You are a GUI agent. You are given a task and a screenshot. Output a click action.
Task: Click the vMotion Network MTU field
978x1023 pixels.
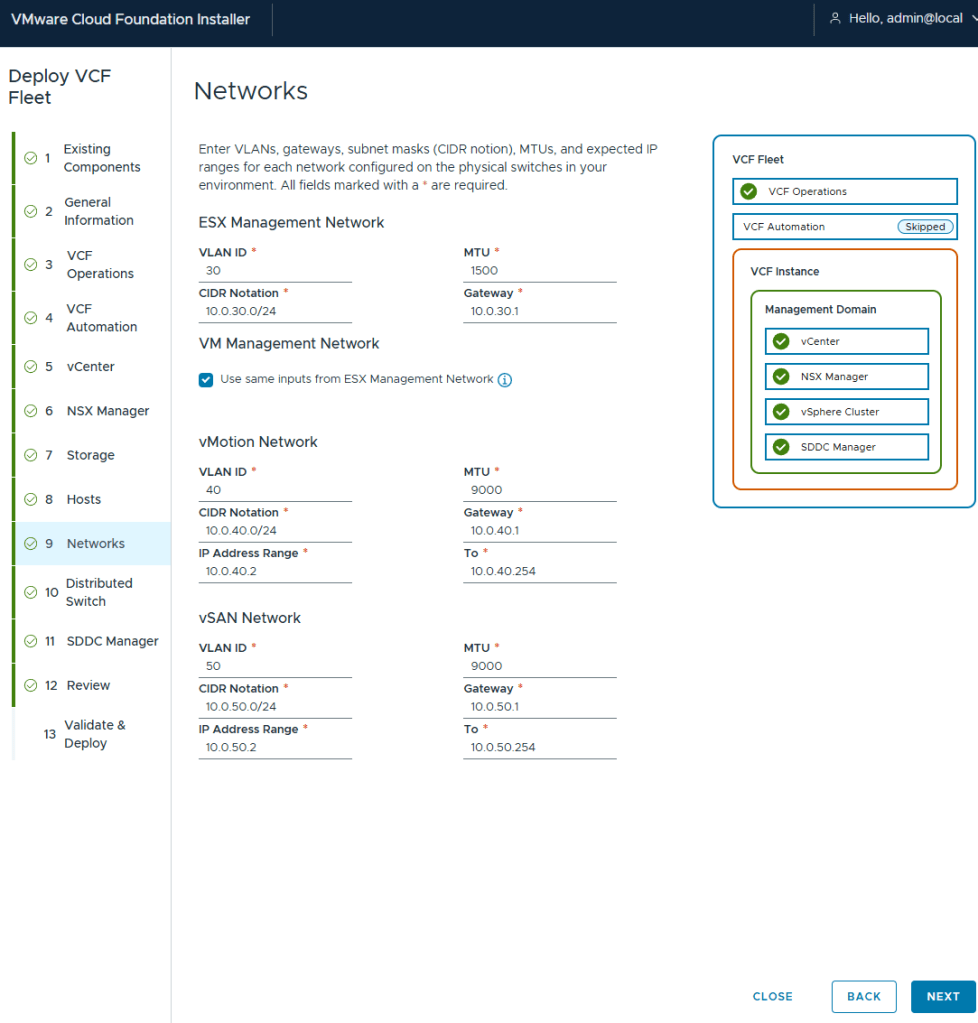tap(539, 490)
